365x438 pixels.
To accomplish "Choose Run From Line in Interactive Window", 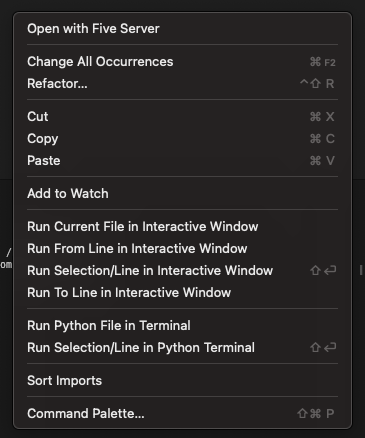I will [x=182, y=249].
